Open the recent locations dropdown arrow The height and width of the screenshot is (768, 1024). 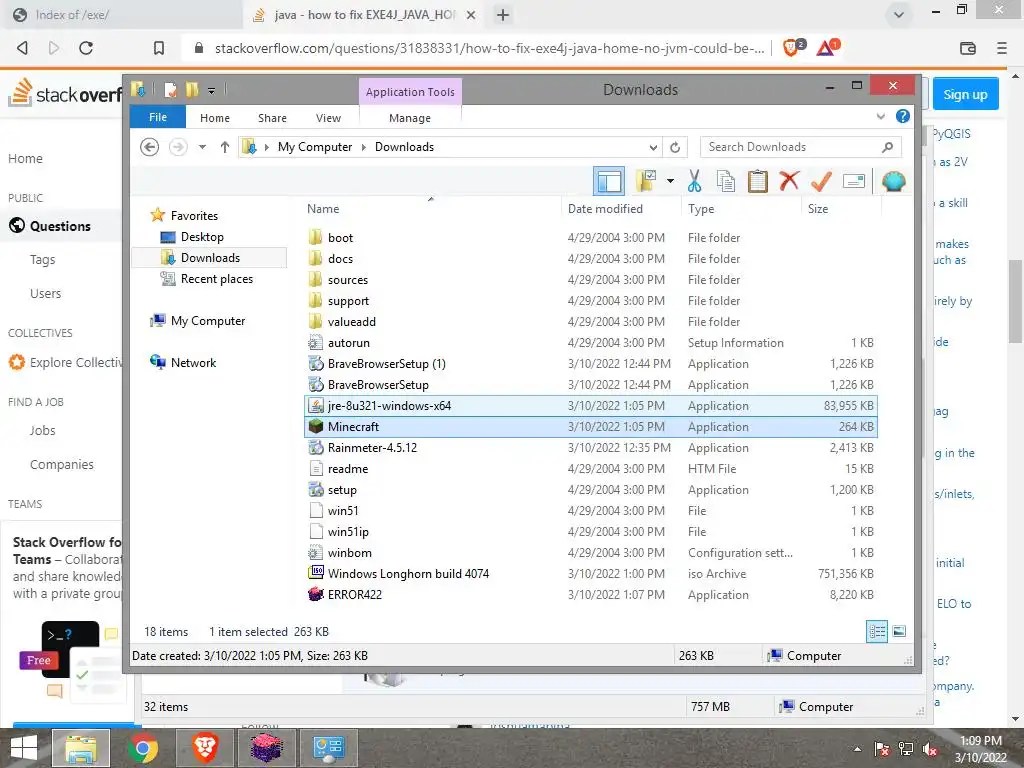(x=202, y=147)
